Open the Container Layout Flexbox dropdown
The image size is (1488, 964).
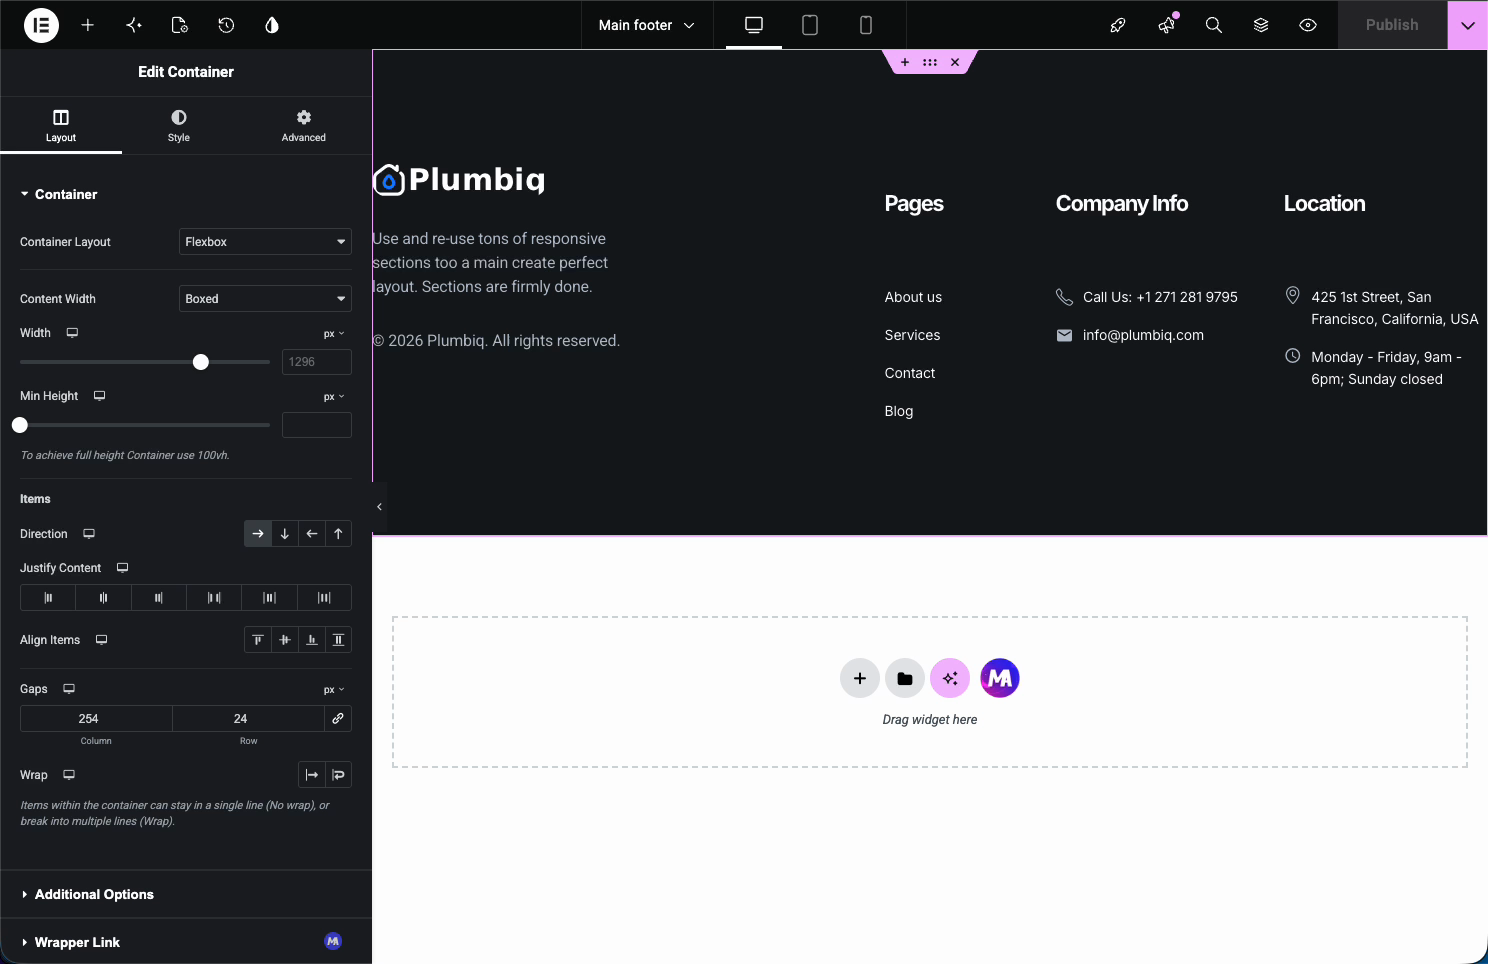(x=265, y=242)
